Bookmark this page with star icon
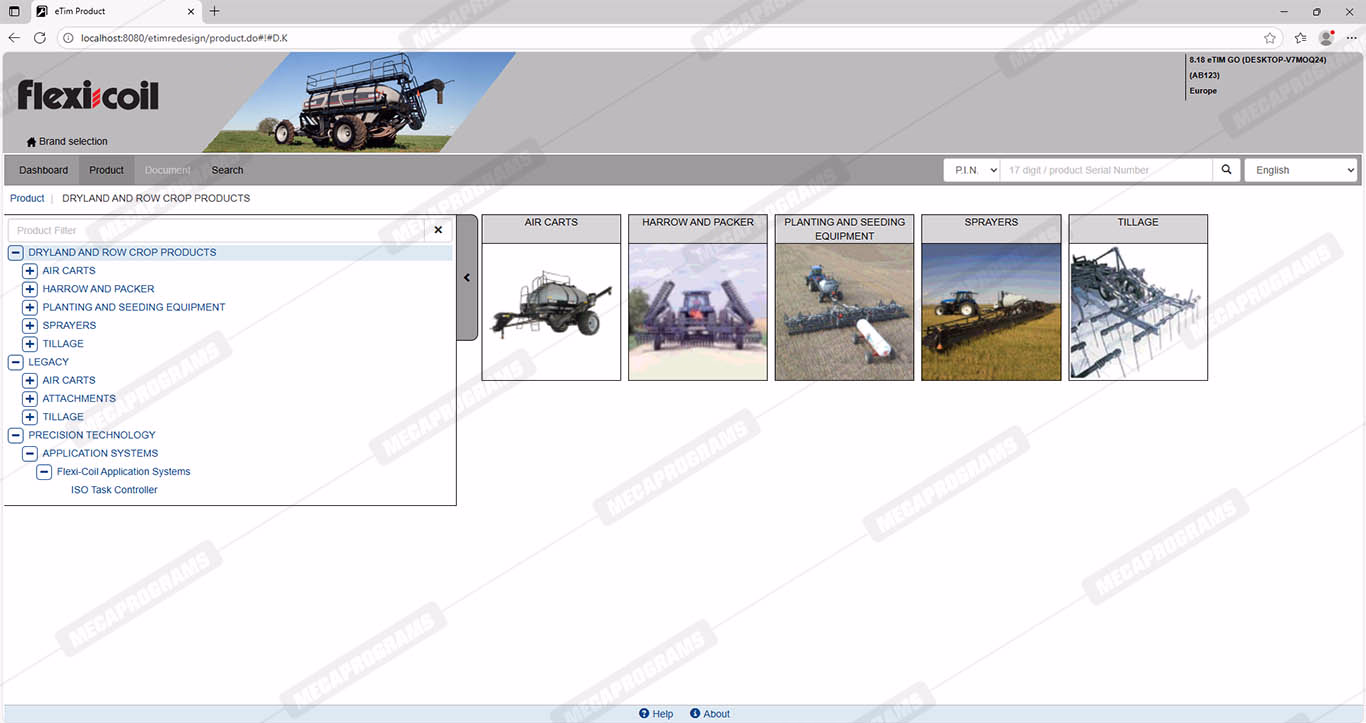This screenshot has width=1366, height=723. pyautogui.click(x=1270, y=38)
